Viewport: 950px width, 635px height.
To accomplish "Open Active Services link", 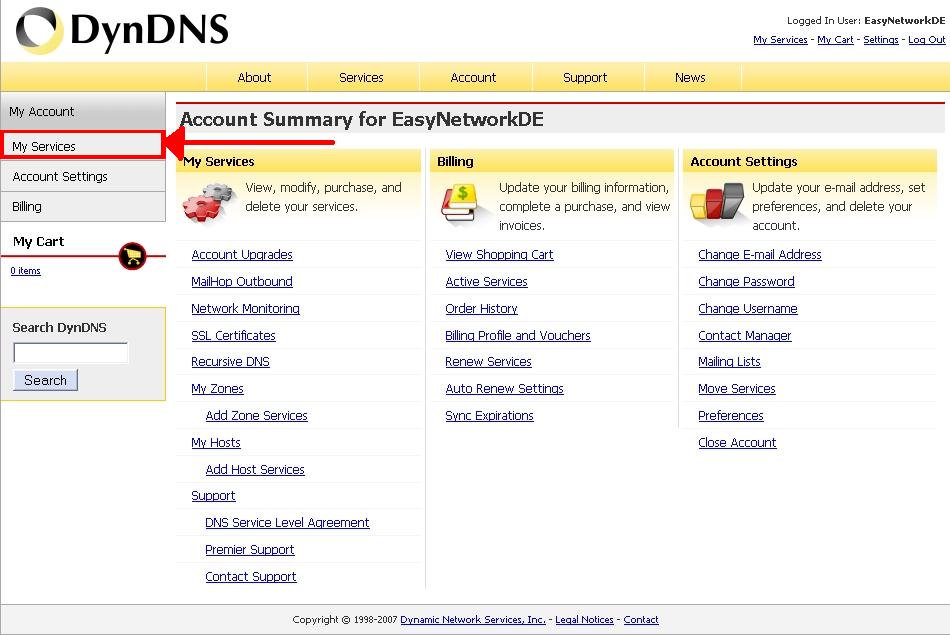I will point(487,282).
